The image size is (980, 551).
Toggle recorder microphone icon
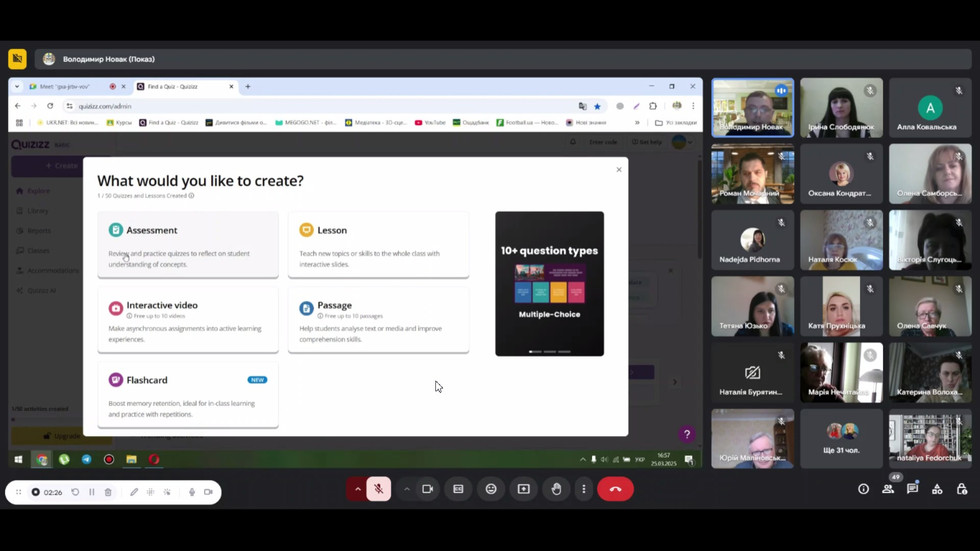pos(192,492)
